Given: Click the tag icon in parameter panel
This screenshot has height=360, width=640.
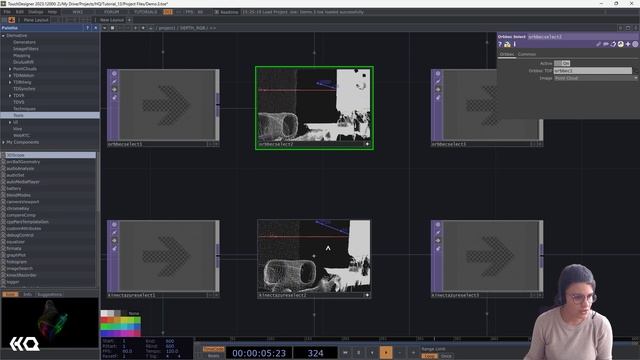Looking at the screenshot, I should (x=606, y=44).
